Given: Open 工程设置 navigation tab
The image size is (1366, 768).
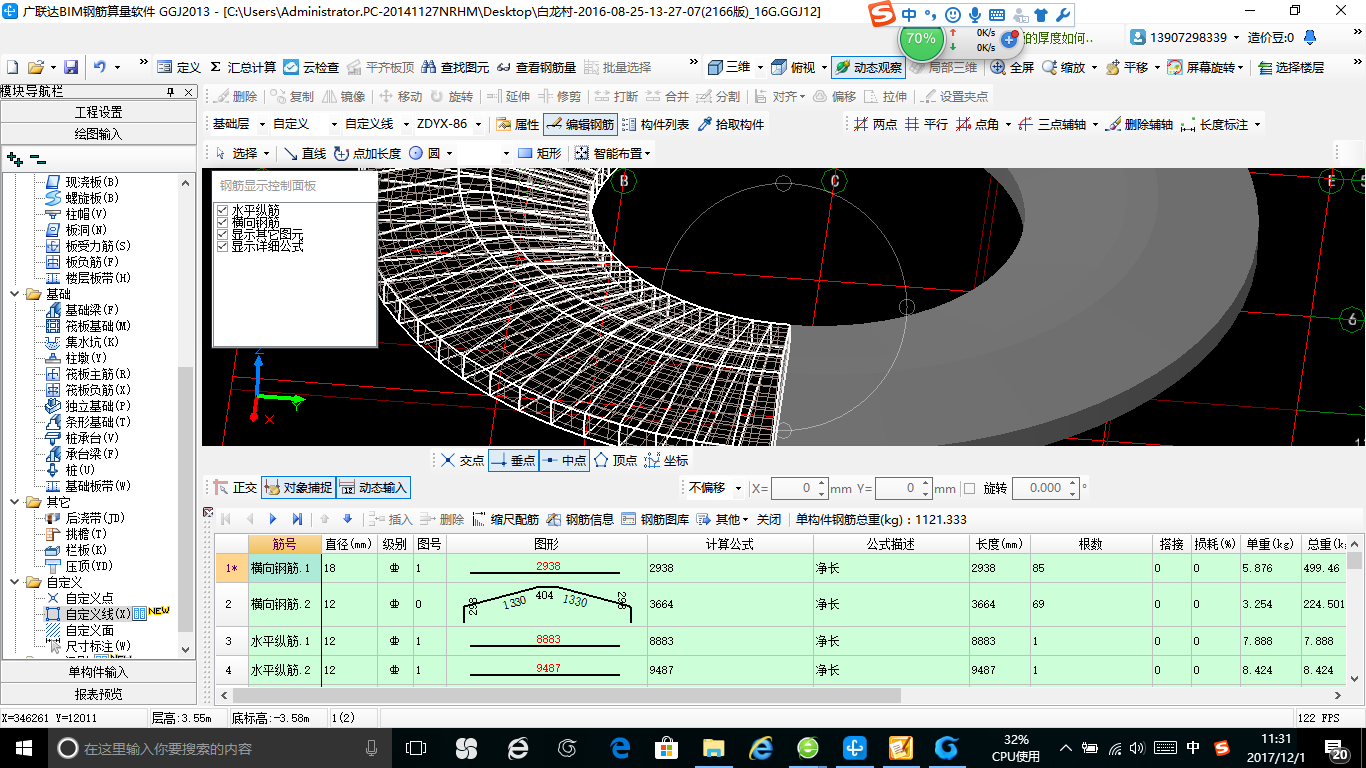Looking at the screenshot, I should (99, 112).
